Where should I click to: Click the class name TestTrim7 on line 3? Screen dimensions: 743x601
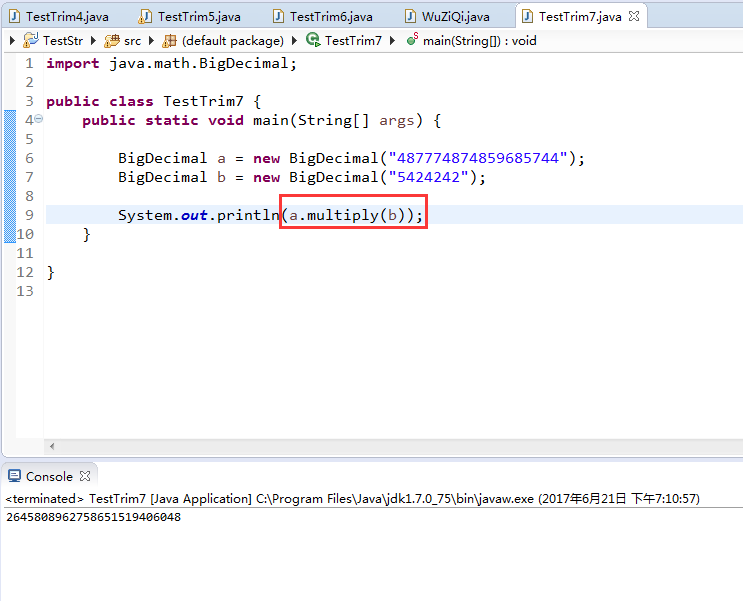203,101
